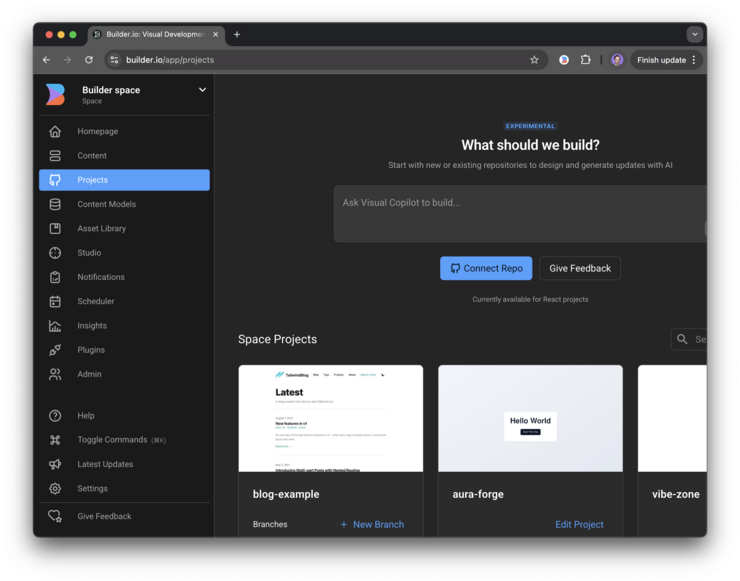The image size is (740, 581).
Task: Expand the Builder space dropdown chevron
Action: click(x=202, y=90)
